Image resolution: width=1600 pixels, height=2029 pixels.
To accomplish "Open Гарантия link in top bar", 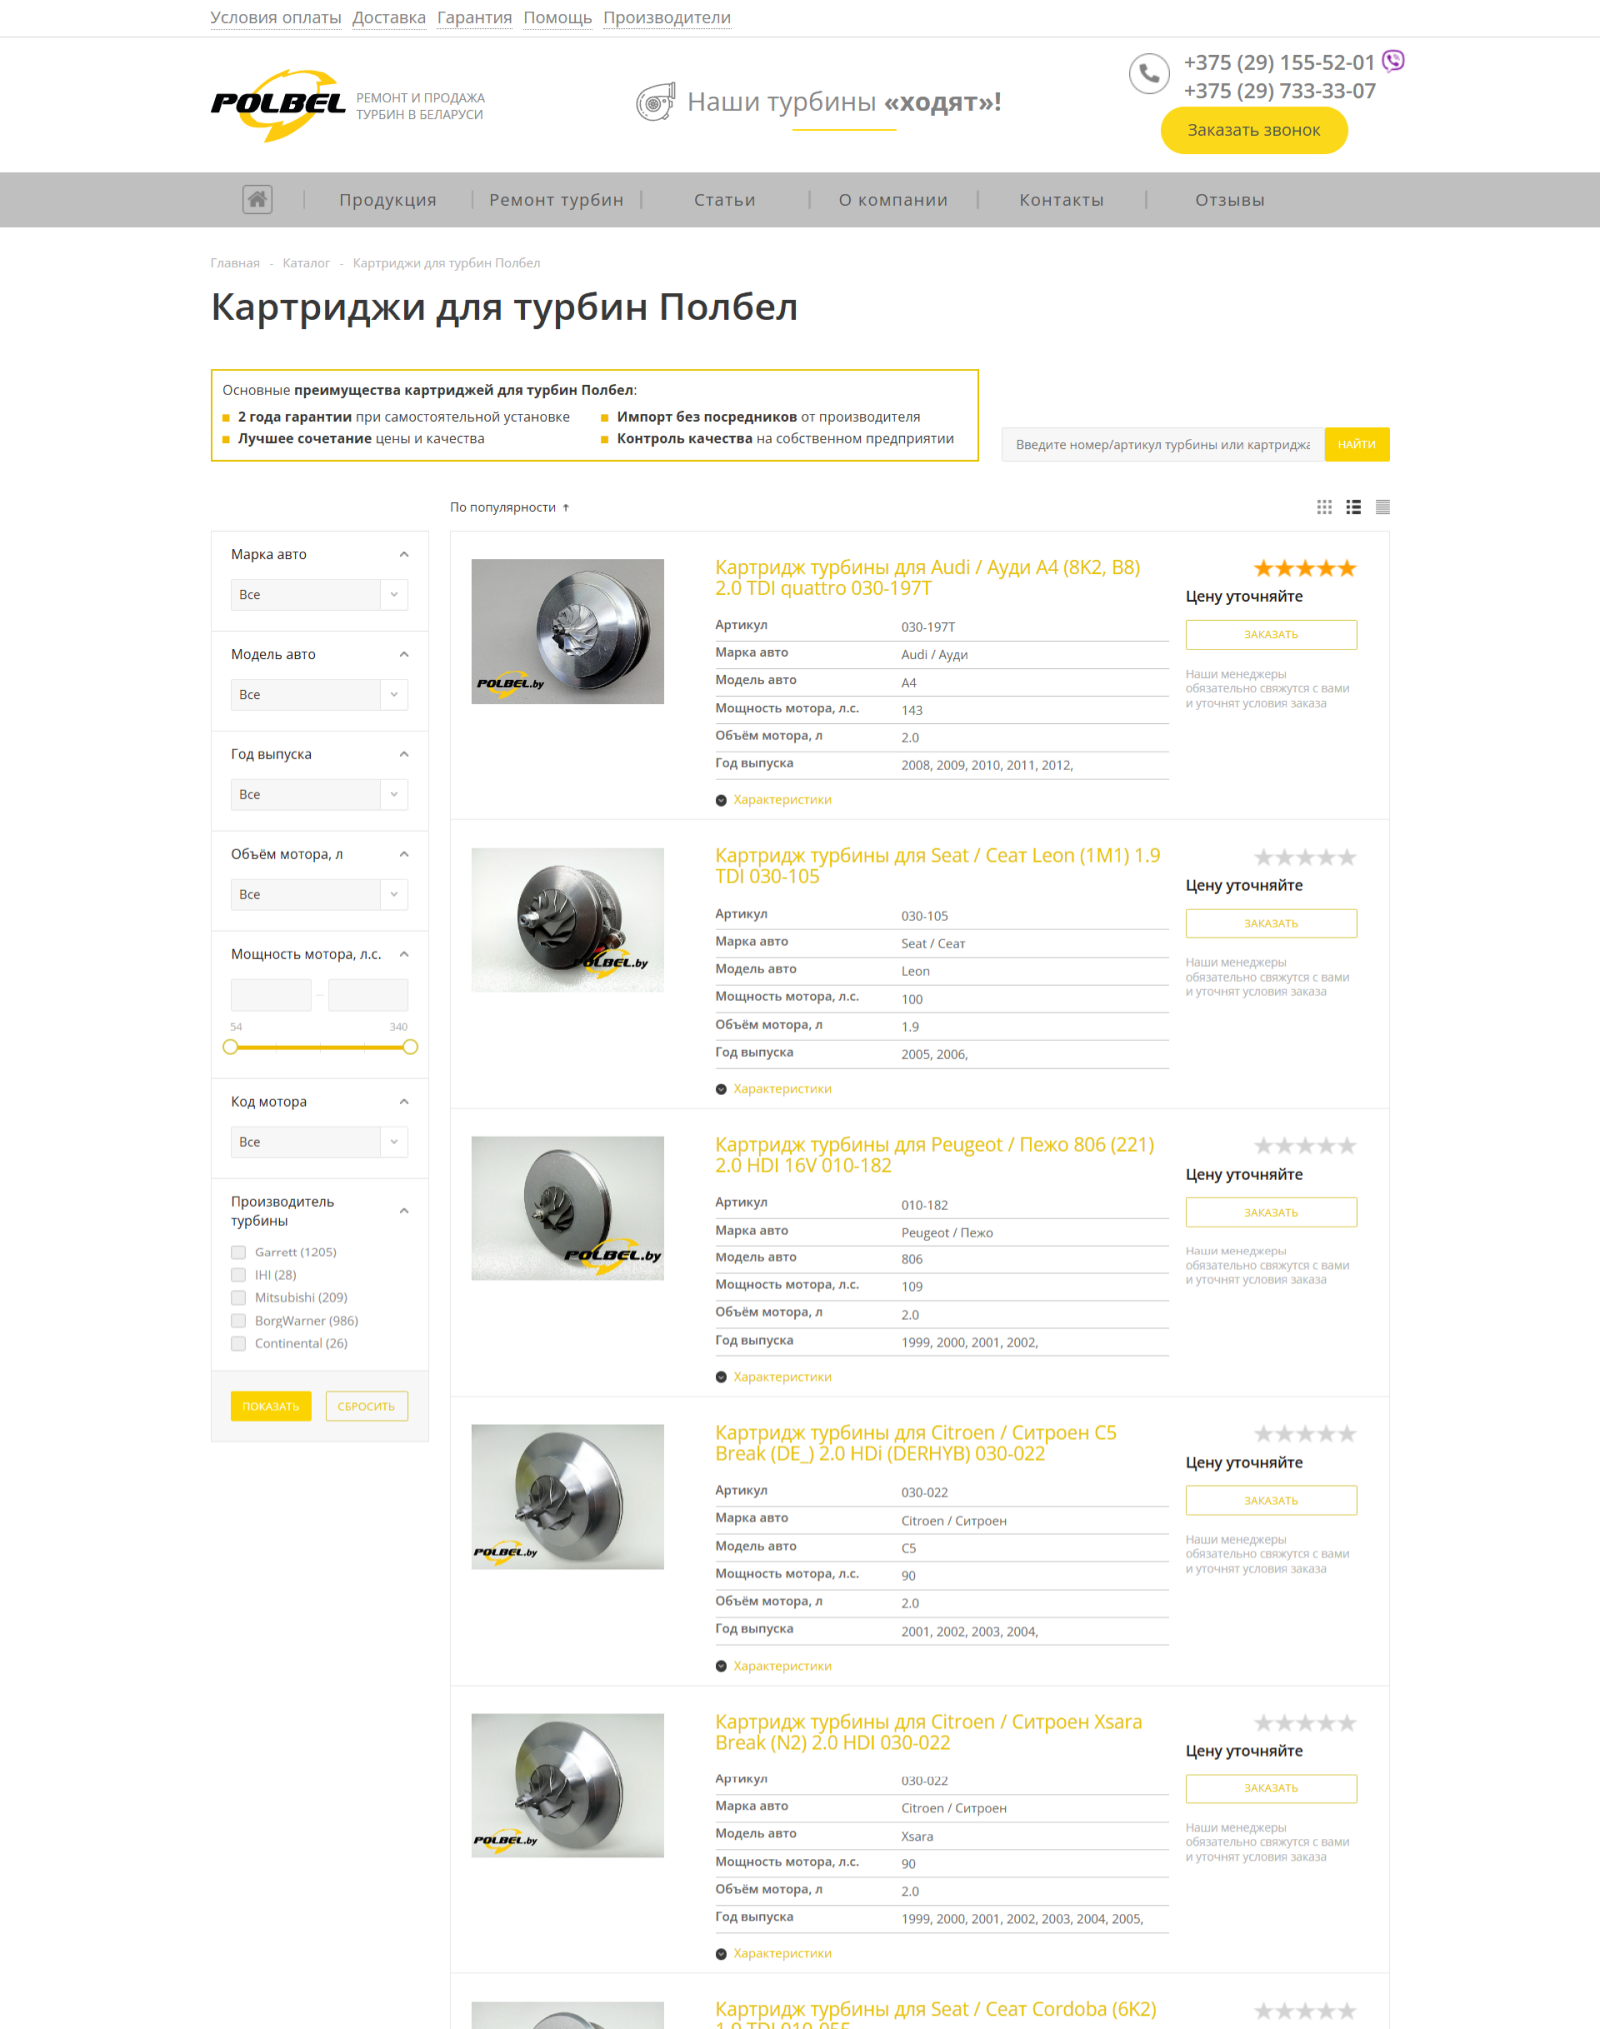I will pos(475,17).
